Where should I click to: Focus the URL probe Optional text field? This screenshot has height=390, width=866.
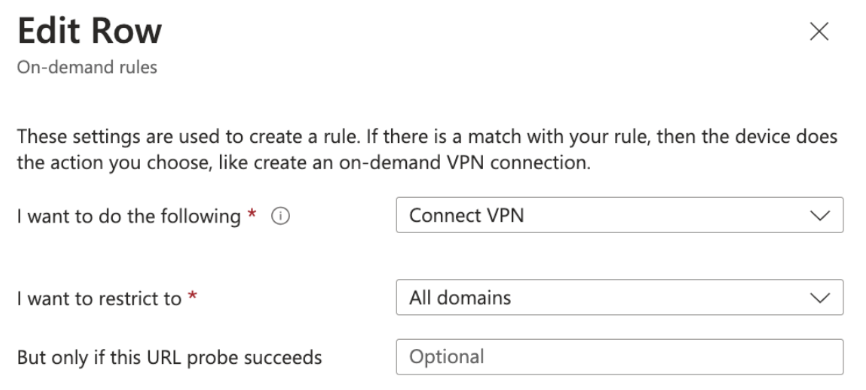click(x=619, y=357)
